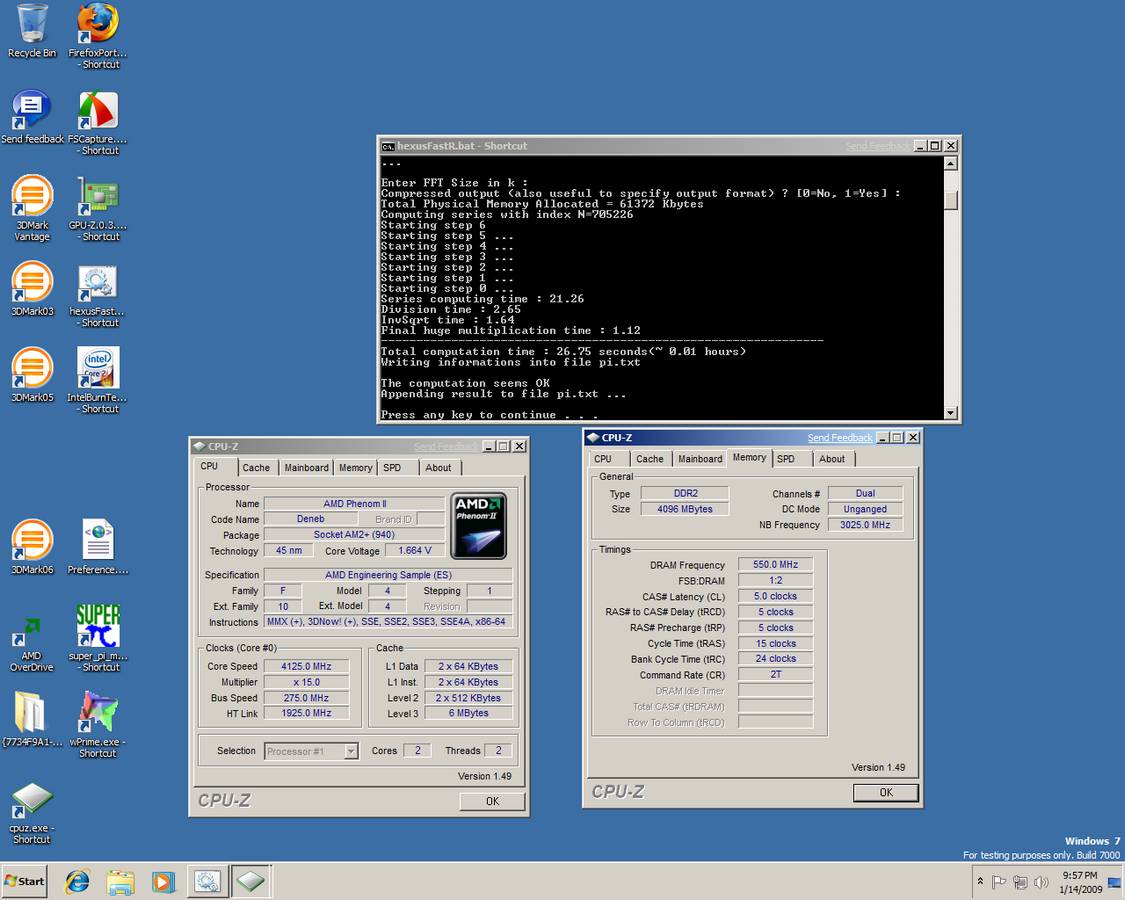This screenshot has height=900, width=1125.
Task: Select the super_pi_mod shortcut icon
Action: (x=98, y=639)
